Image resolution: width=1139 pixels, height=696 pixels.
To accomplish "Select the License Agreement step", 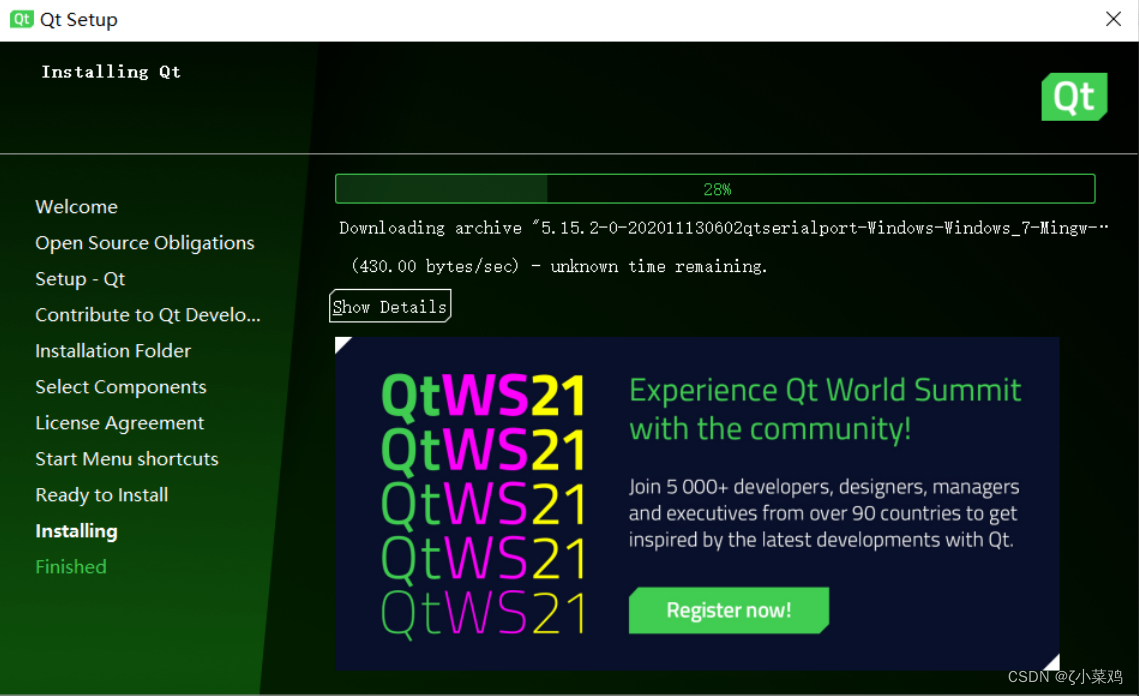I will [120, 423].
